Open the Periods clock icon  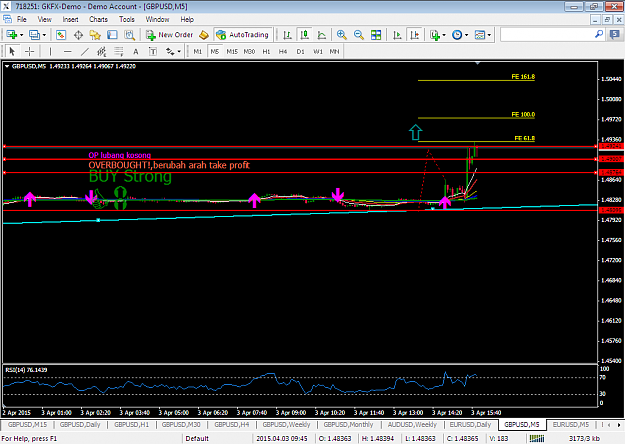(457, 35)
